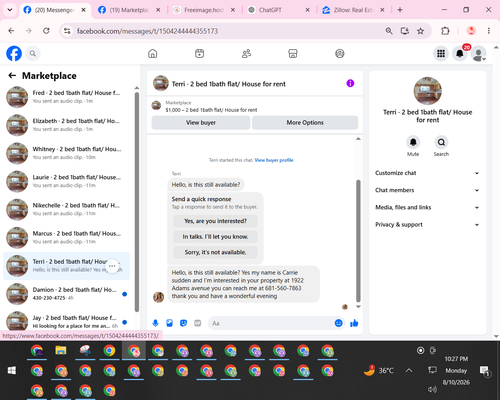This screenshot has height=400, width=500.
Task: Bookmark this page with the star
Action: (420, 31)
